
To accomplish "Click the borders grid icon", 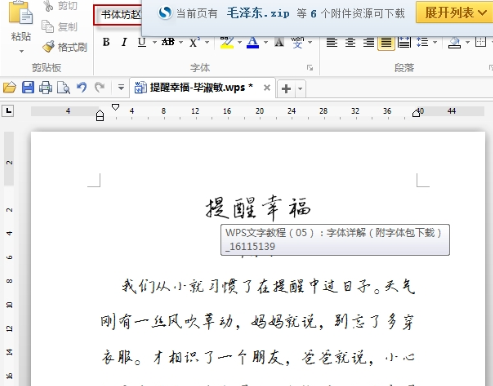I will [x=481, y=42].
